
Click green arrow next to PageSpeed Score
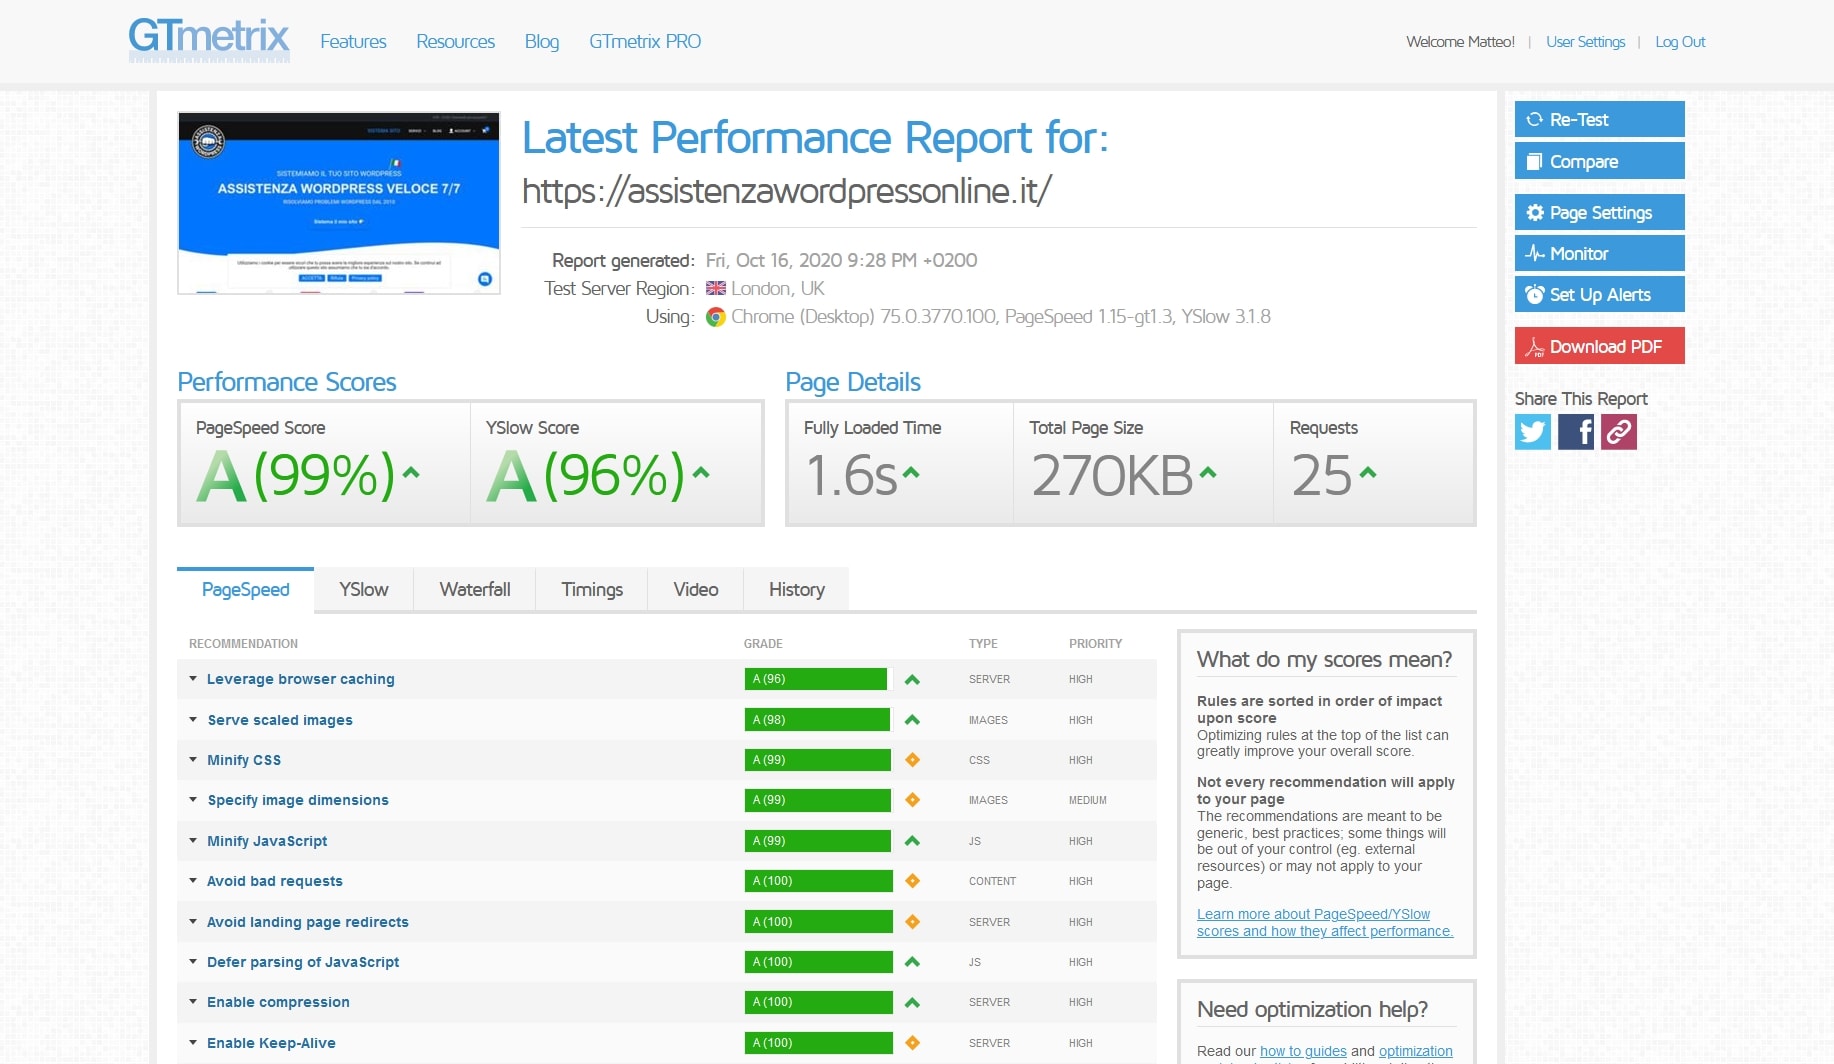point(411,473)
